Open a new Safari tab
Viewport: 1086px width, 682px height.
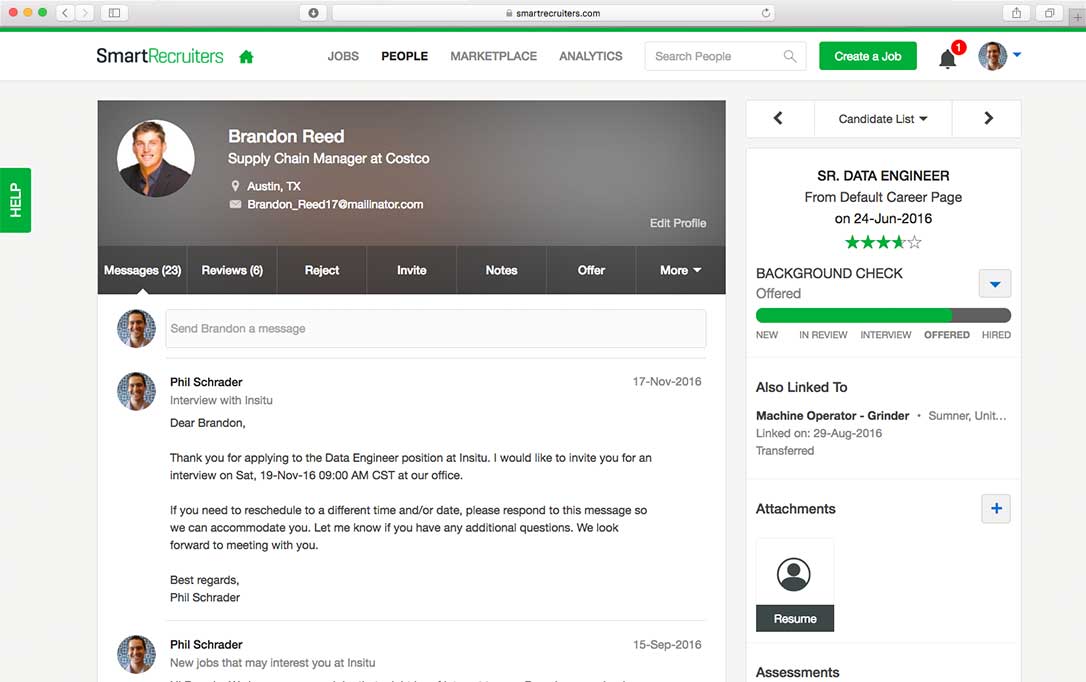point(1077,17)
